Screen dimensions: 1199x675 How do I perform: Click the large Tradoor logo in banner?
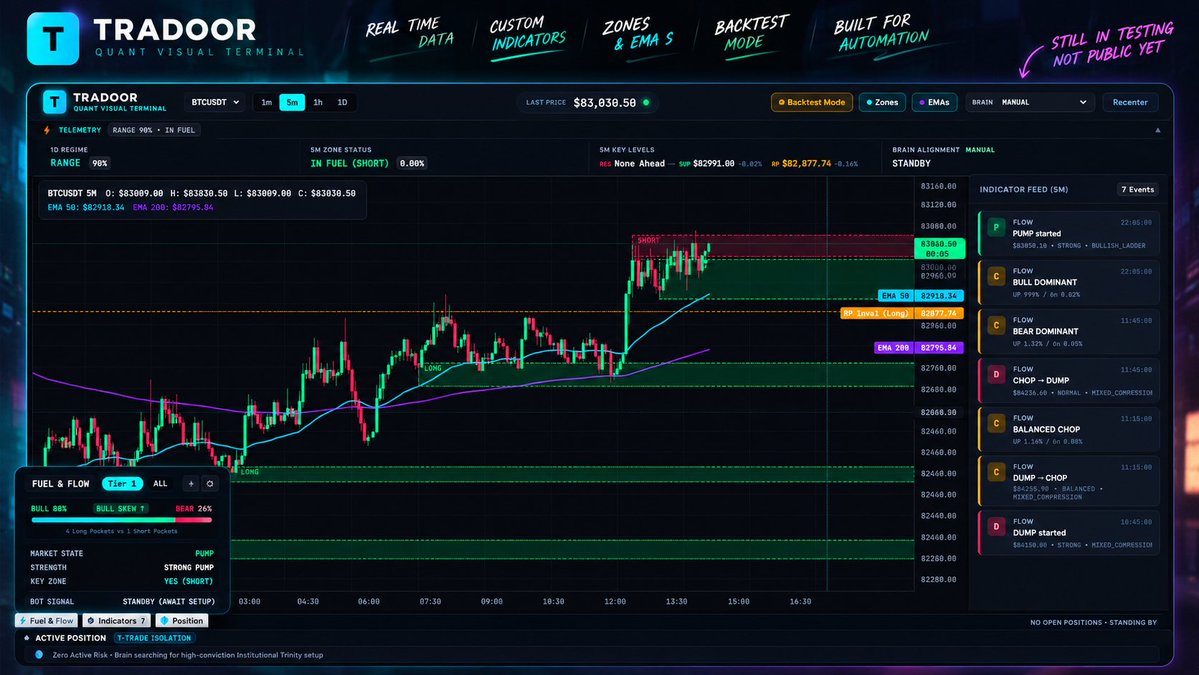[x=53, y=39]
